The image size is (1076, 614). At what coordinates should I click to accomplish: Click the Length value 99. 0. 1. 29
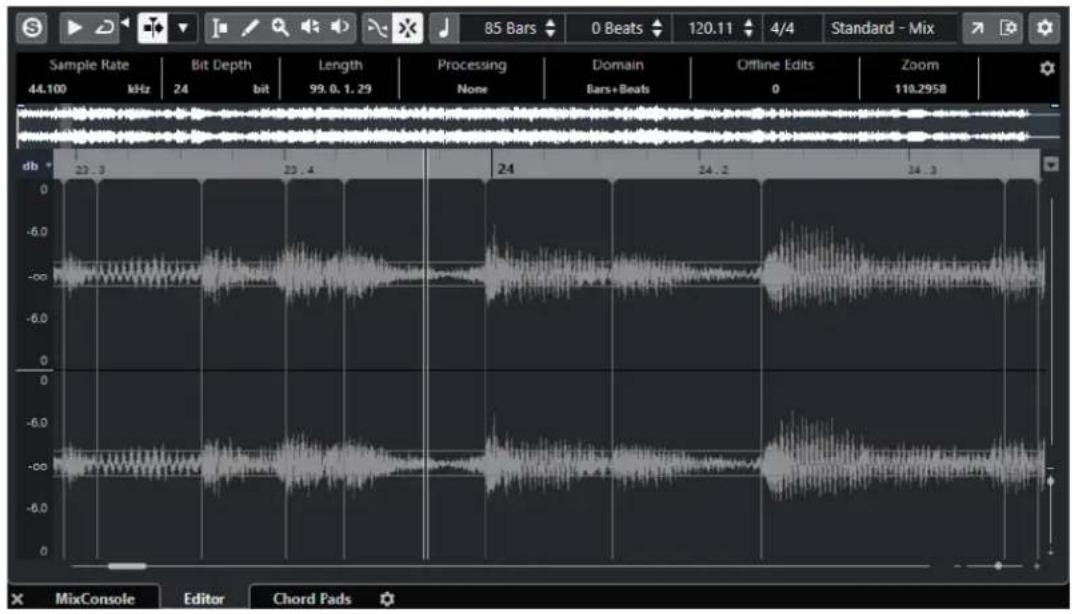click(340, 89)
